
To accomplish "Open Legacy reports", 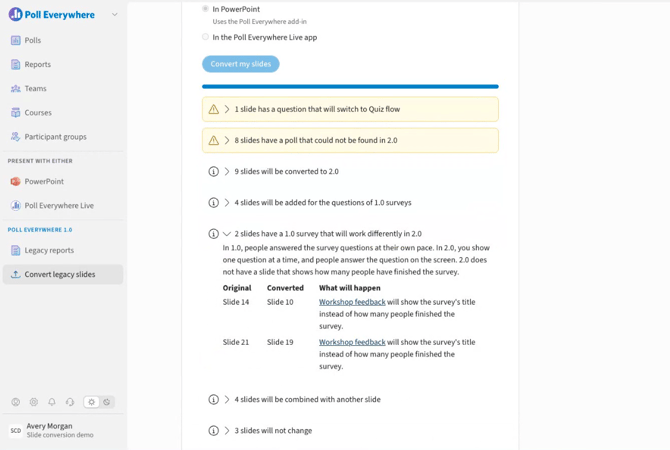I will pyautogui.click(x=49, y=250).
